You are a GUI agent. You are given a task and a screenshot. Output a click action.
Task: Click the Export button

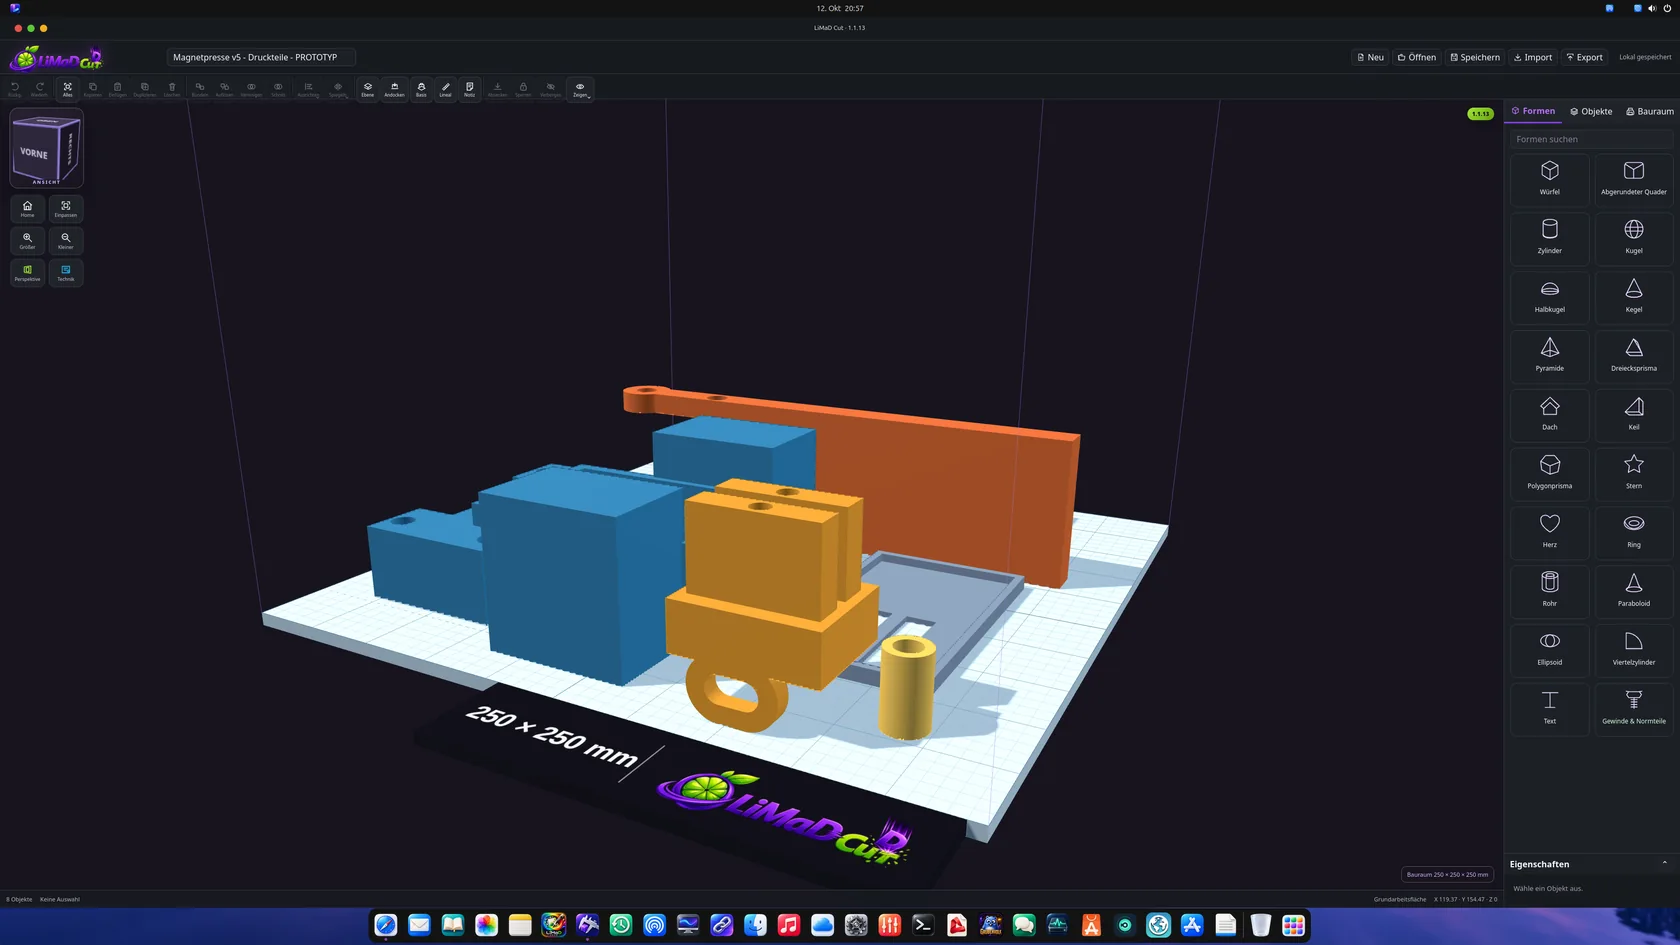click(1584, 57)
